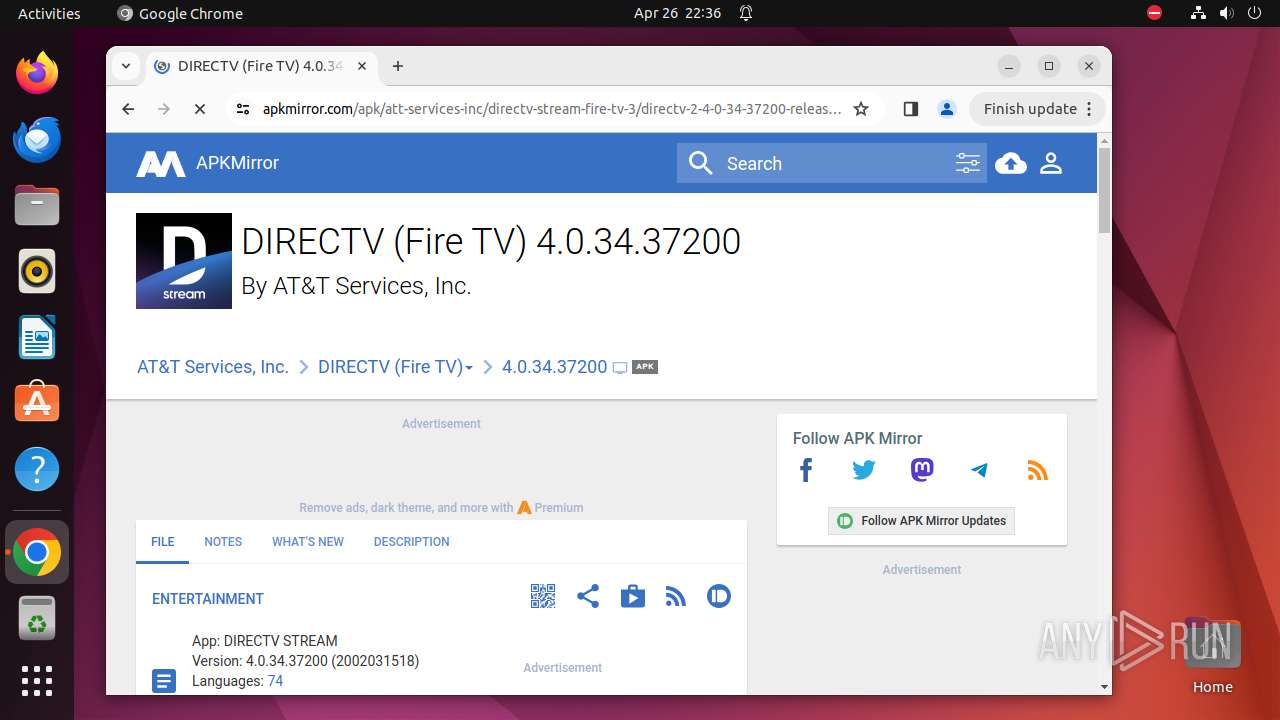Viewport: 1280px width, 720px height.
Task: Open the APKMirror account icon
Action: [1051, 163]
